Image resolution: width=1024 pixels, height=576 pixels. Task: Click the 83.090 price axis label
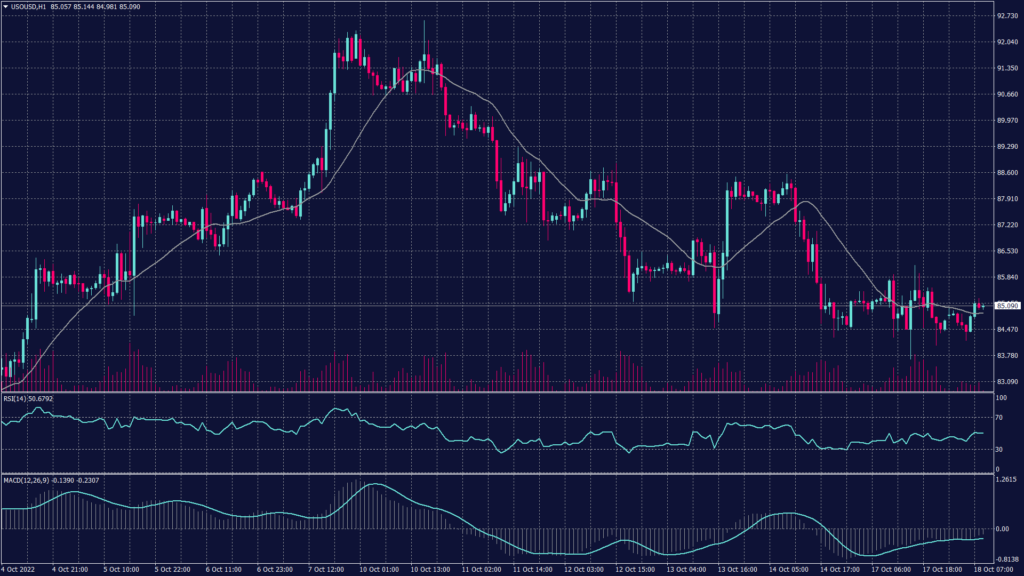[x=1005, y=382]
